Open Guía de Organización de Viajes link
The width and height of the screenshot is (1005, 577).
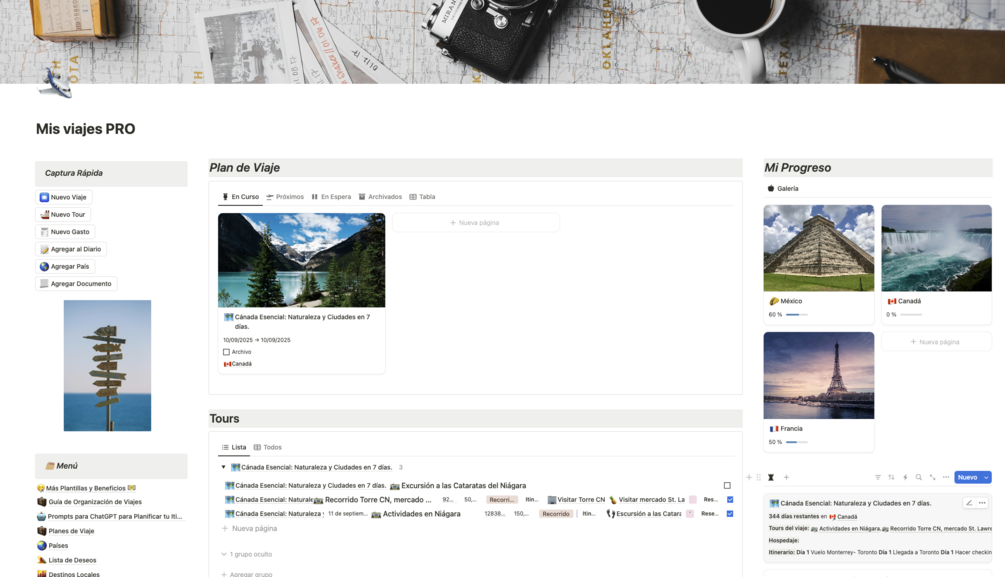[90, 503]
